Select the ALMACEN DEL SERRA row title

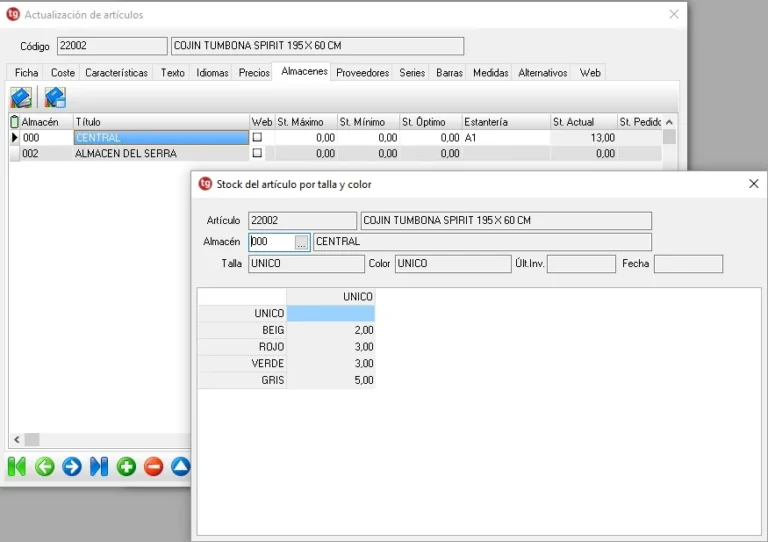click(161, 153)
